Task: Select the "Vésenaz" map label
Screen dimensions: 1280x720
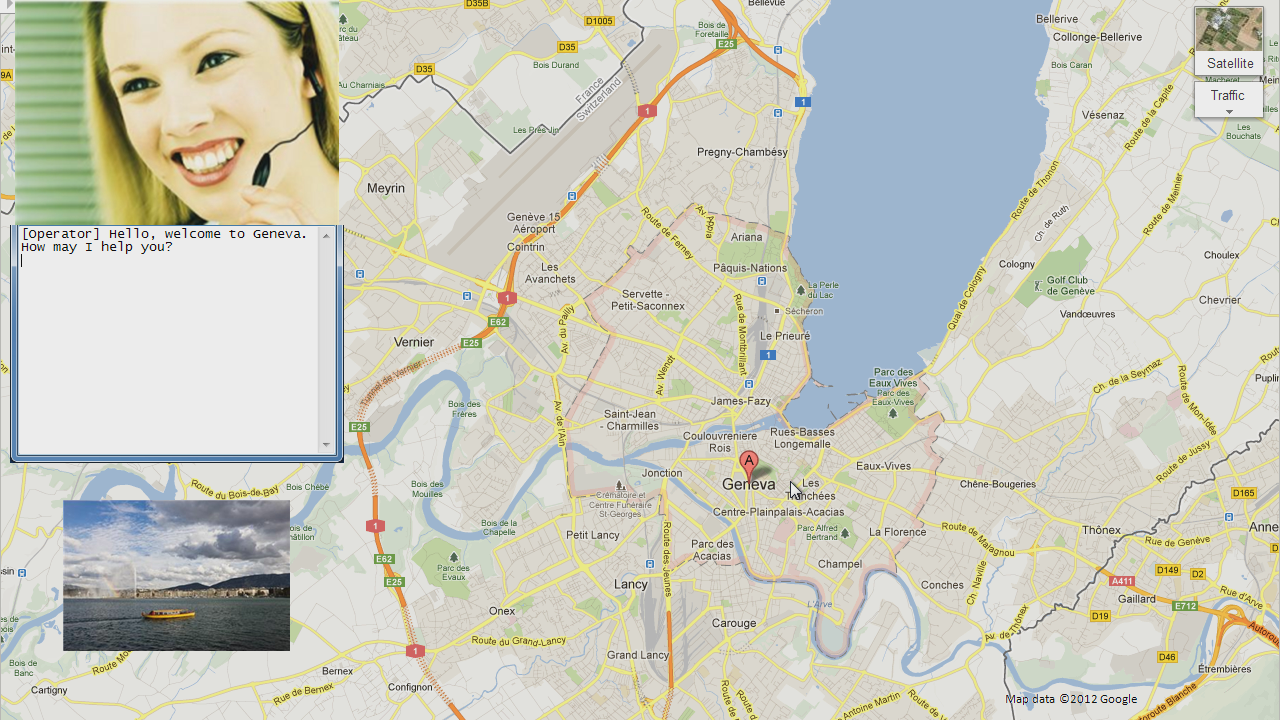Action: pos(1103,115)
